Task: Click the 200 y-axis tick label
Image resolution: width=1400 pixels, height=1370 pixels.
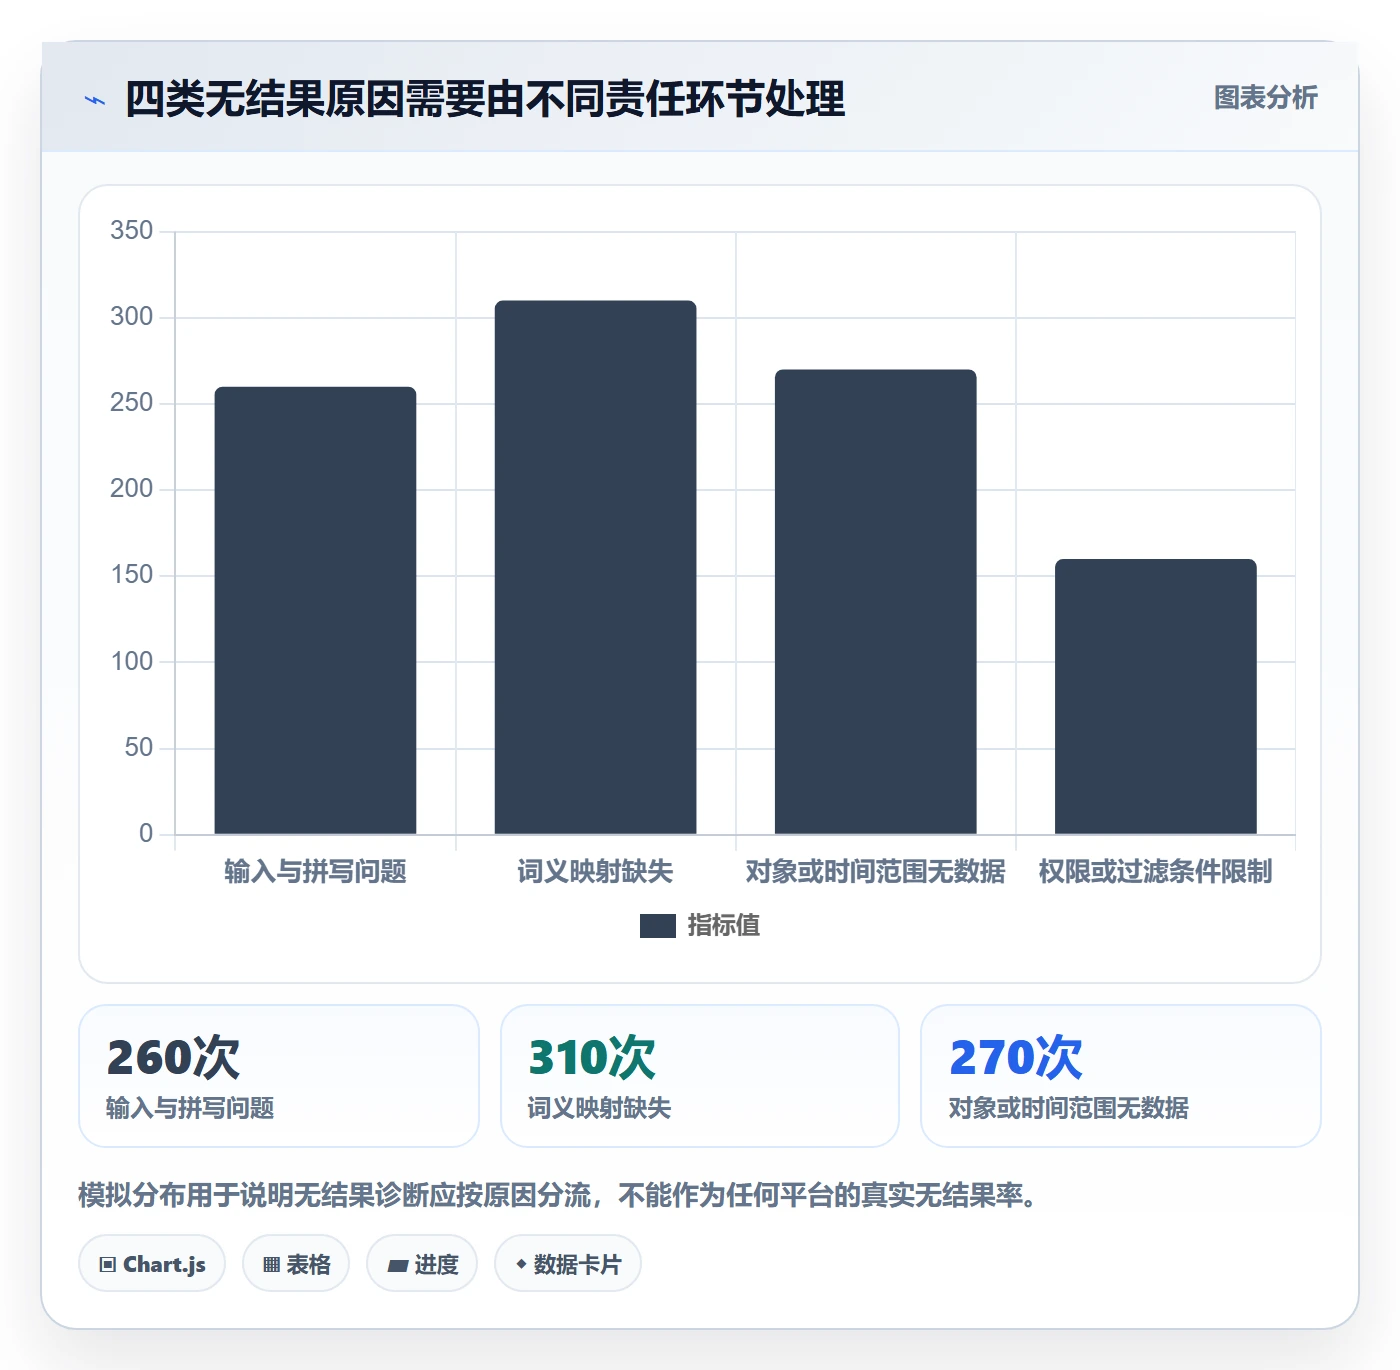Action: point(132,489)
